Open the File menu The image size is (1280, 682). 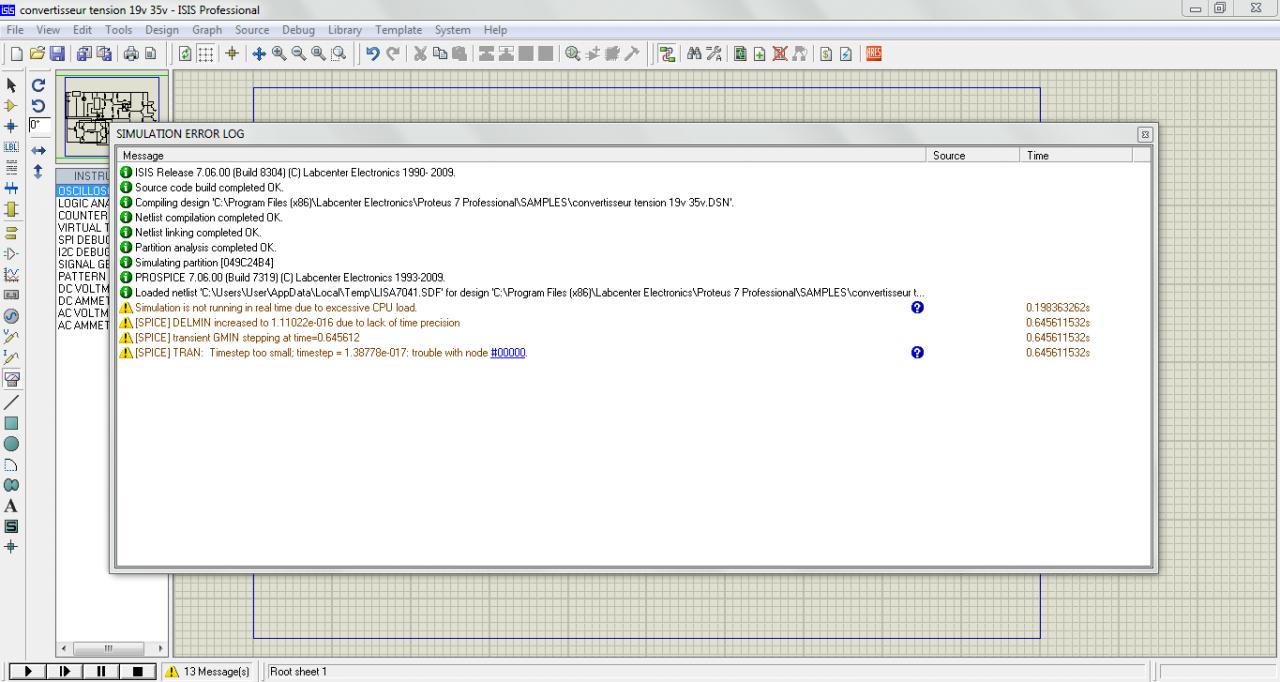[15, 30]
